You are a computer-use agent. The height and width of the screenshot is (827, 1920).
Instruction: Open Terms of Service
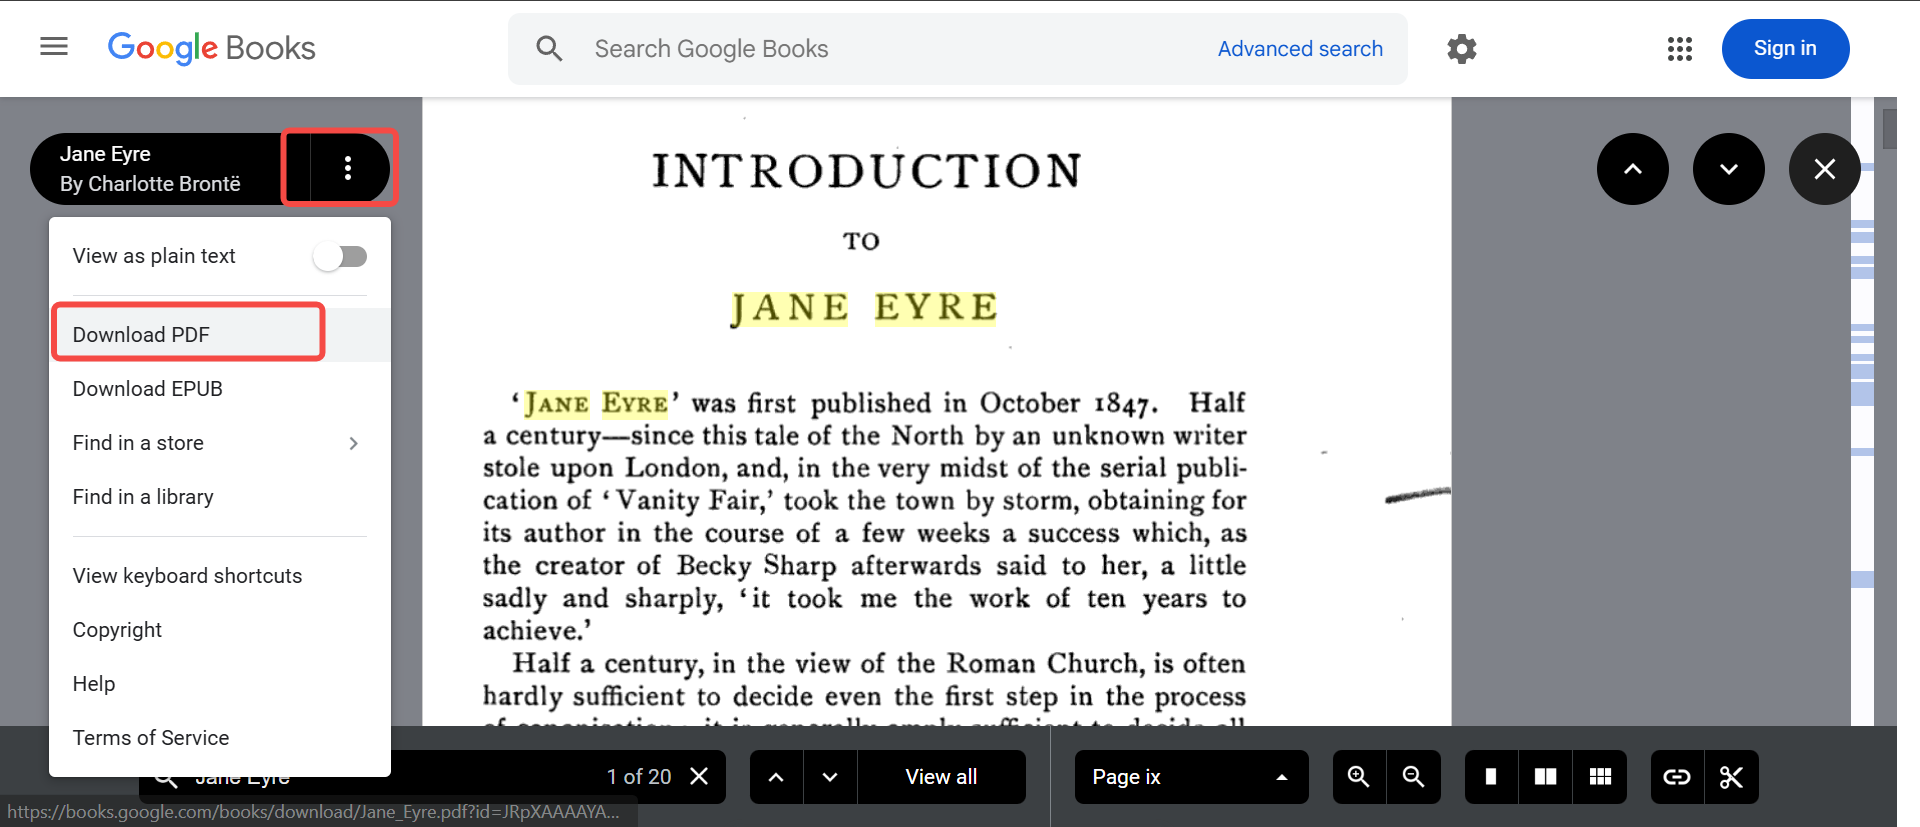click(x=220, y=738)
